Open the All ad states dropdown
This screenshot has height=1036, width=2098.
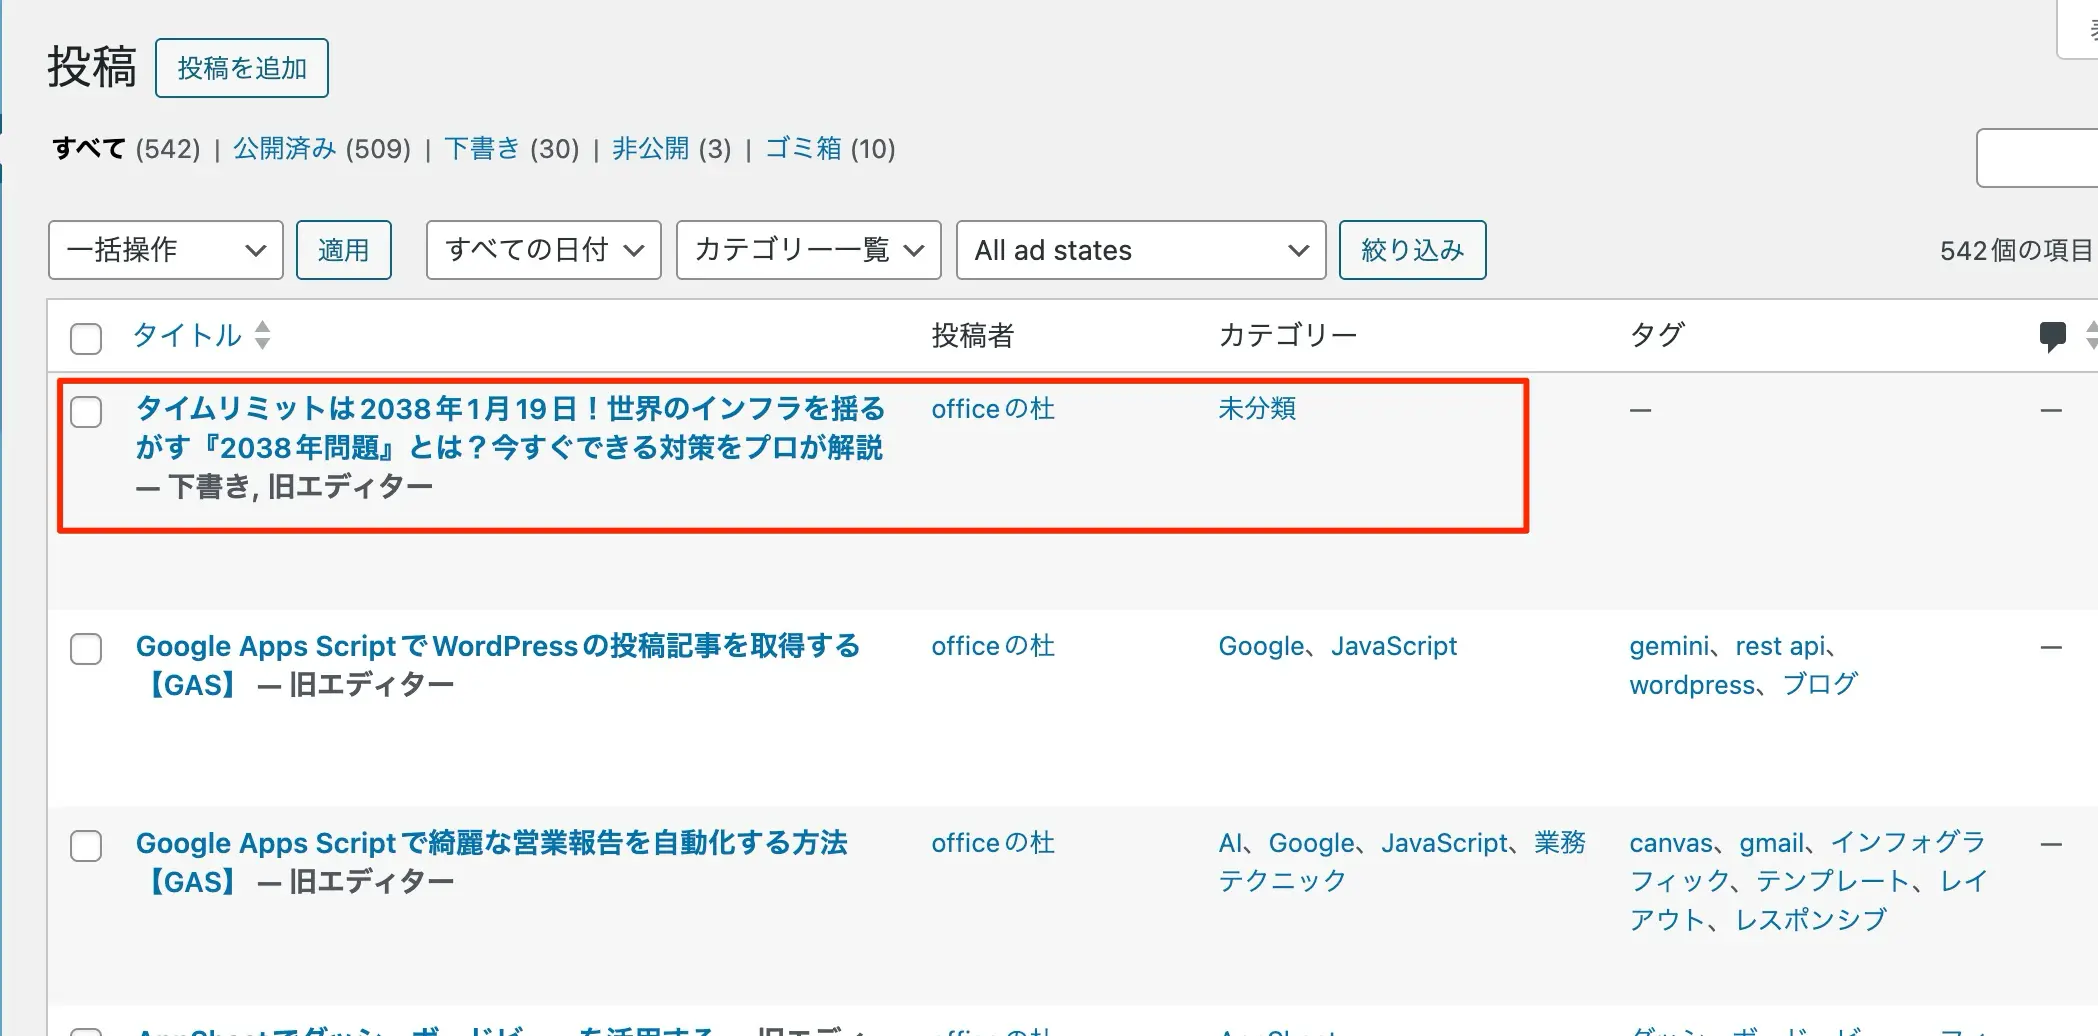pos(1142,250)
